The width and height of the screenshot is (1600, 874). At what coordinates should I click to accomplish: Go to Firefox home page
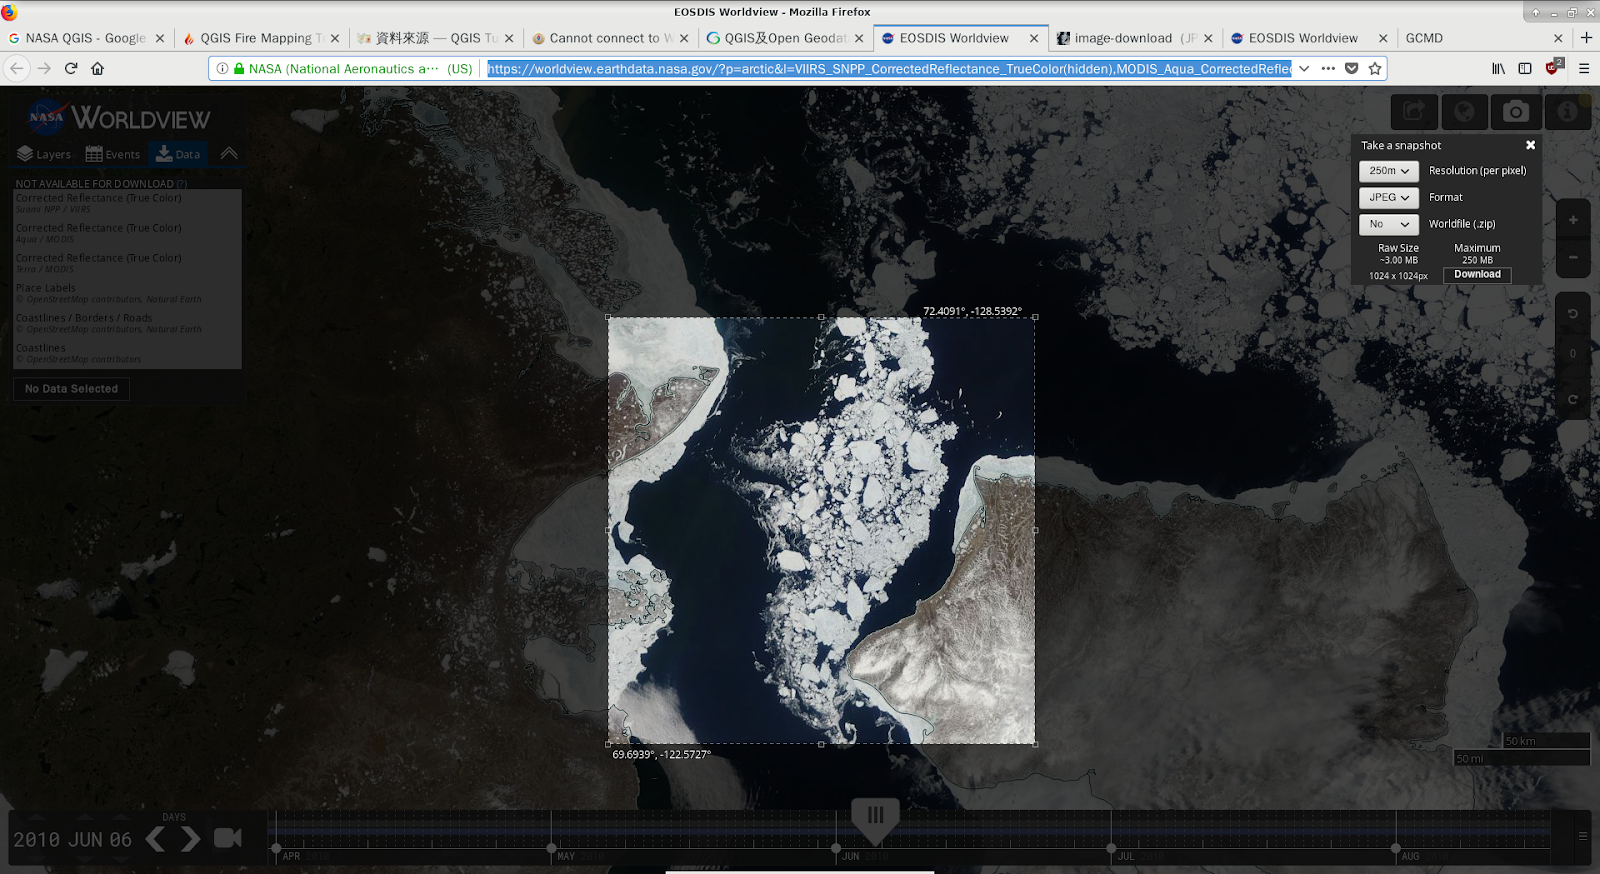coord(97,68)
